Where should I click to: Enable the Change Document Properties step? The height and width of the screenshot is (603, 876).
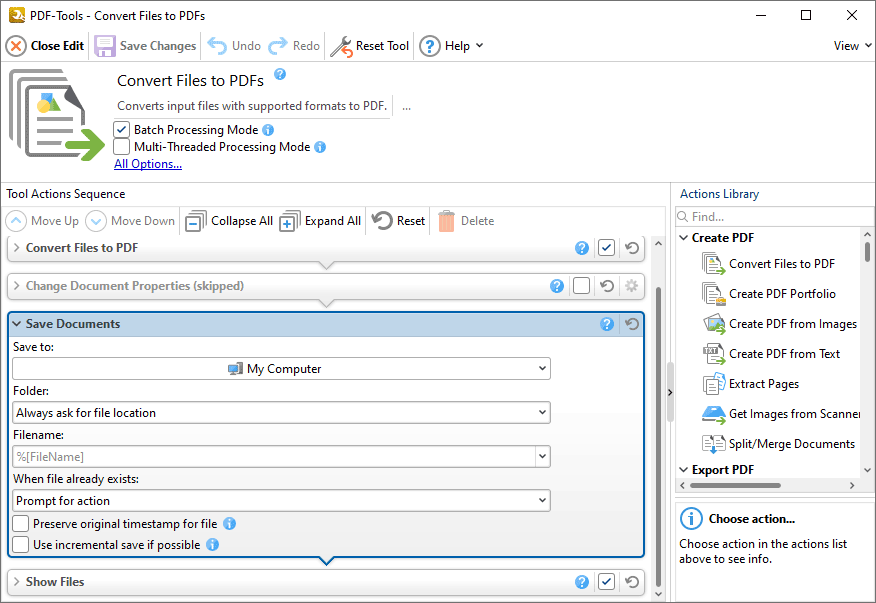(581, 286)
